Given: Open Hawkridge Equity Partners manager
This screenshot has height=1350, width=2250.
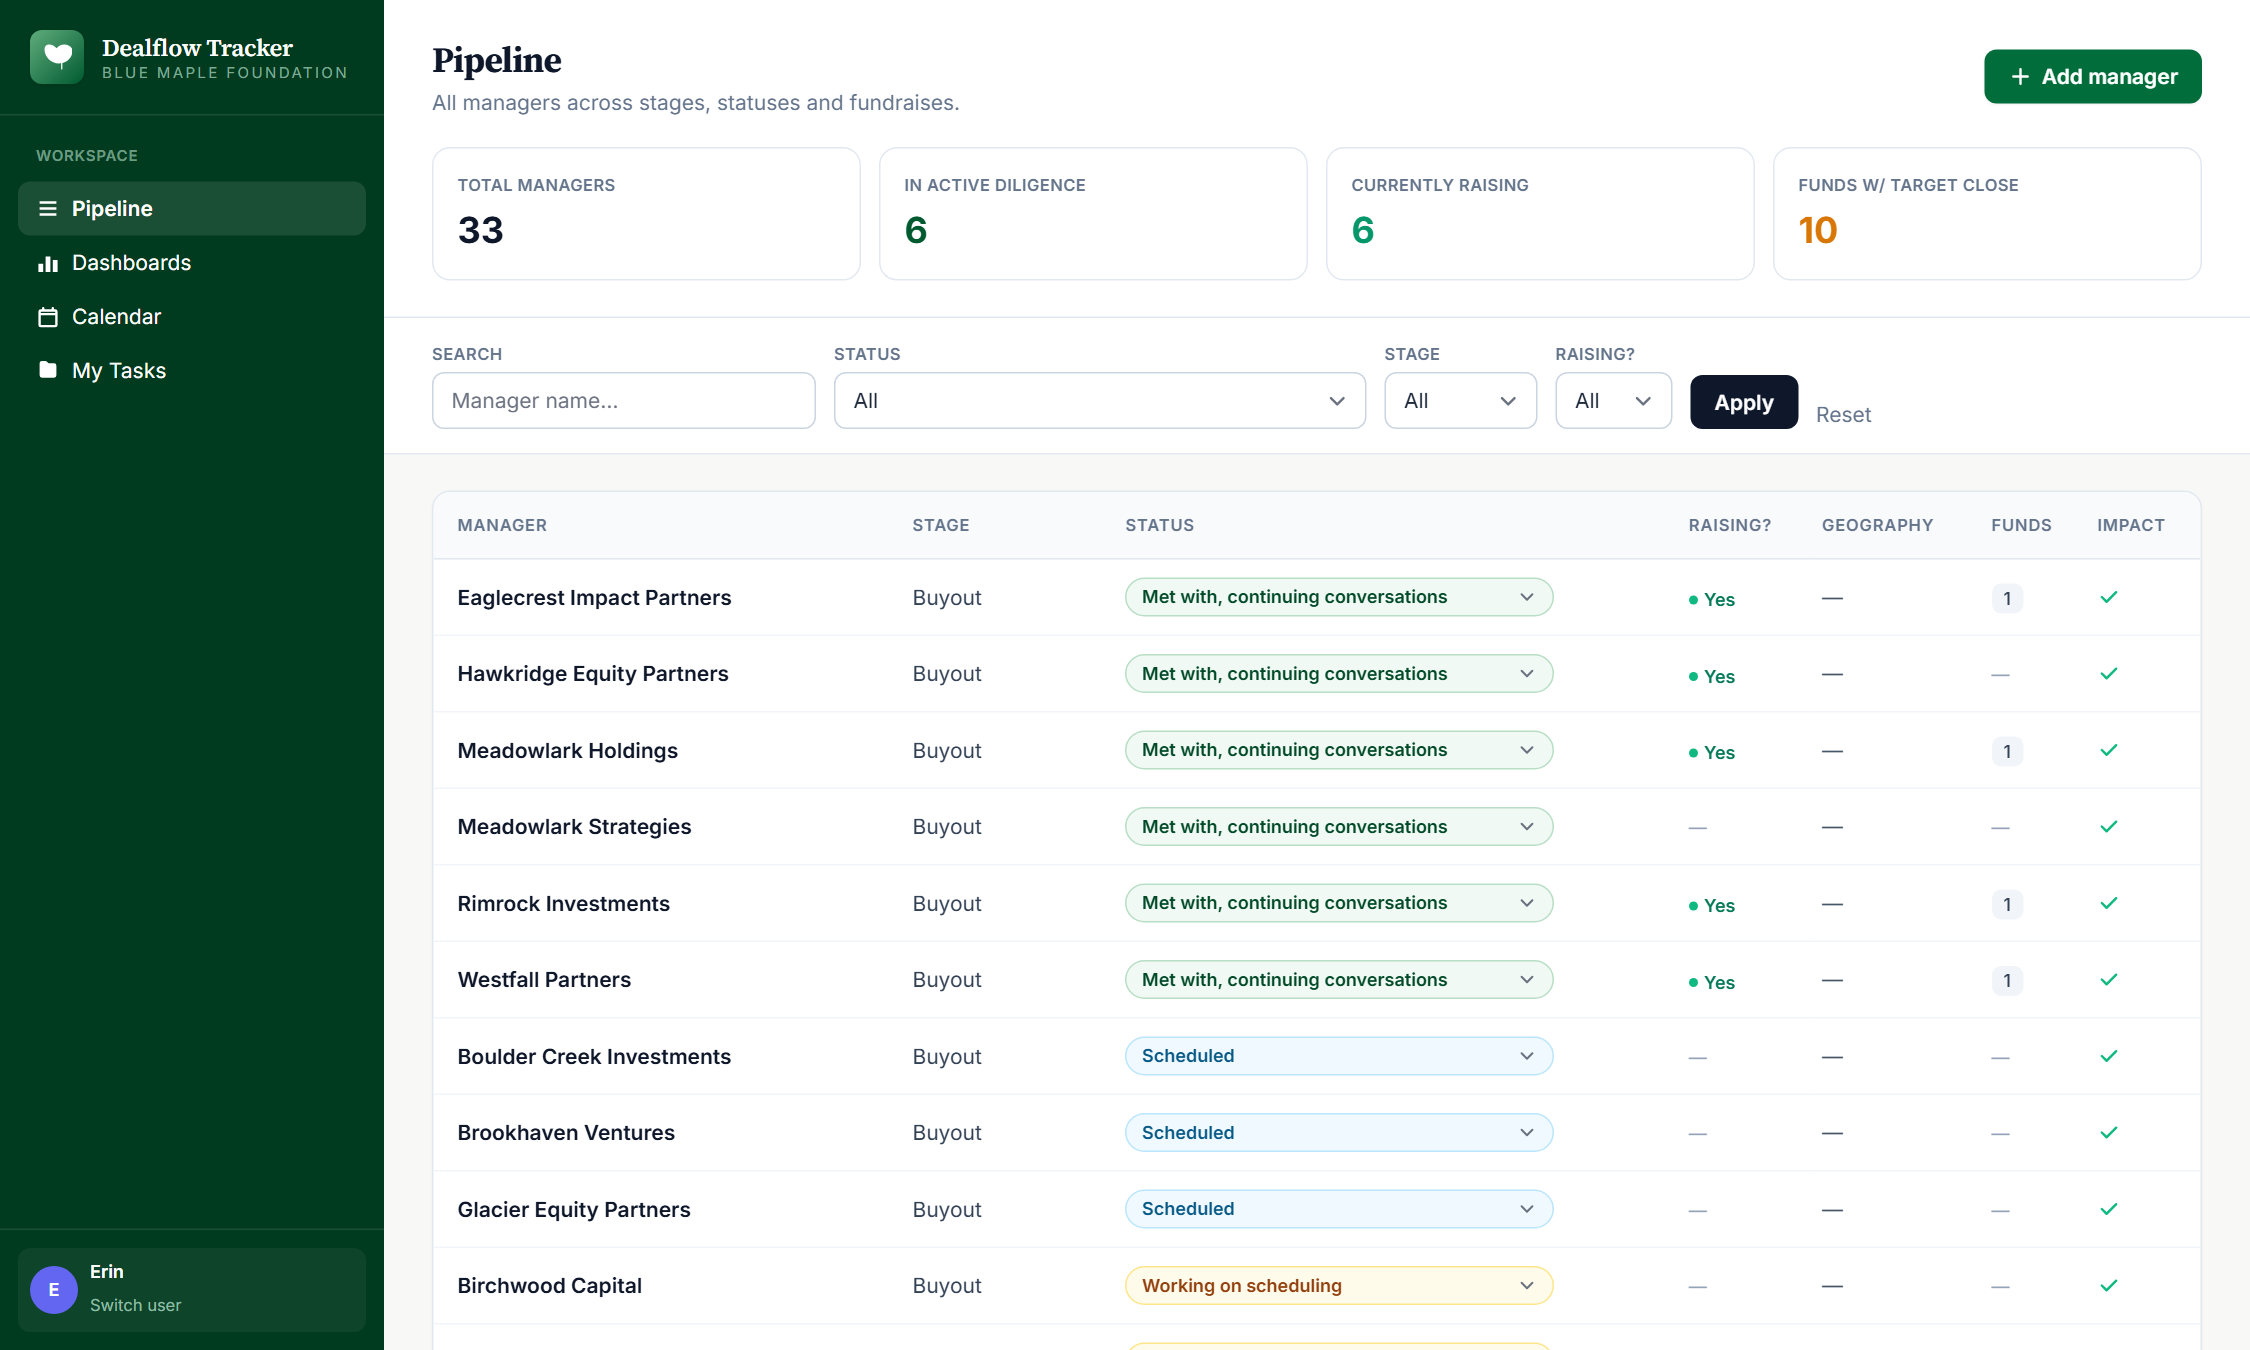Looking at the screenshot, I should [593, 674].
